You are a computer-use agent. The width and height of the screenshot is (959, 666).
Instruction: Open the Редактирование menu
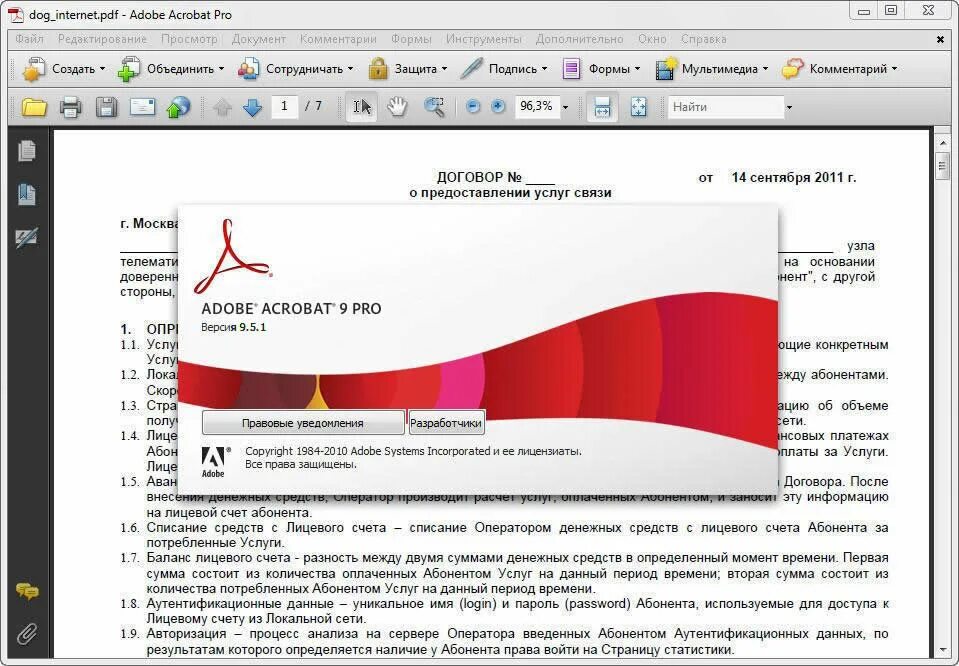coord(102,39)
